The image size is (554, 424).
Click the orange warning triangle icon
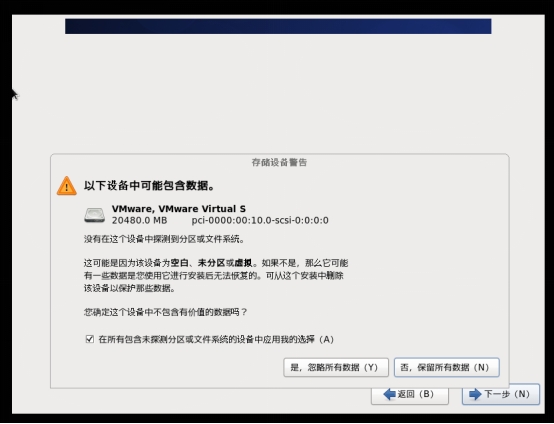[67, 186]
